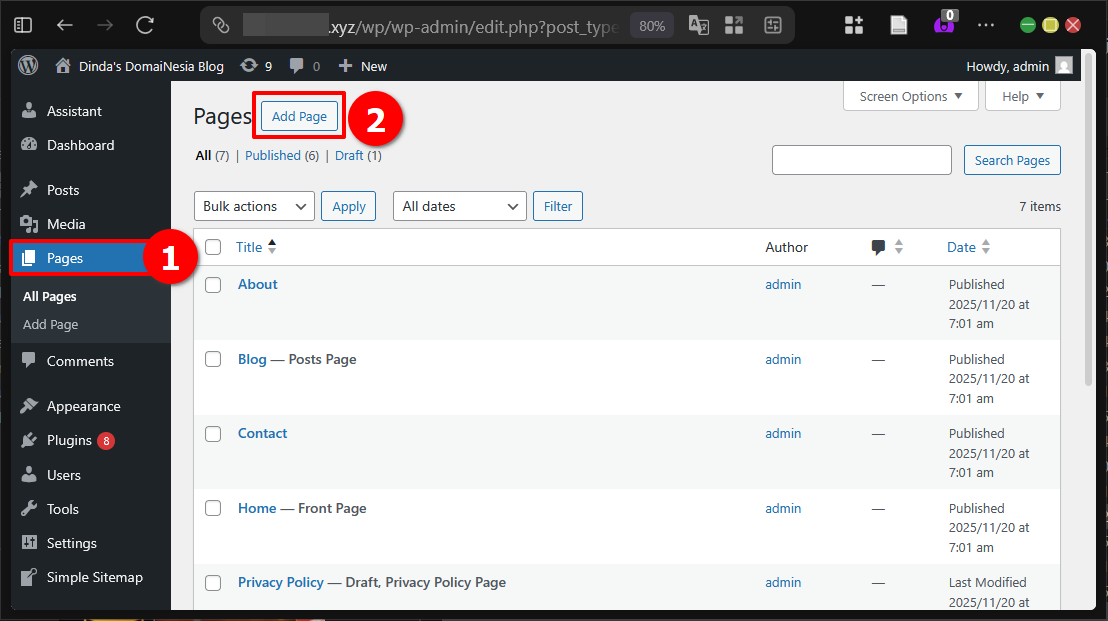Image resolution: width=1108 pixels, height=621 pixels.
Task: Select the checkbox for the Contact page
Action: [213, 434]
